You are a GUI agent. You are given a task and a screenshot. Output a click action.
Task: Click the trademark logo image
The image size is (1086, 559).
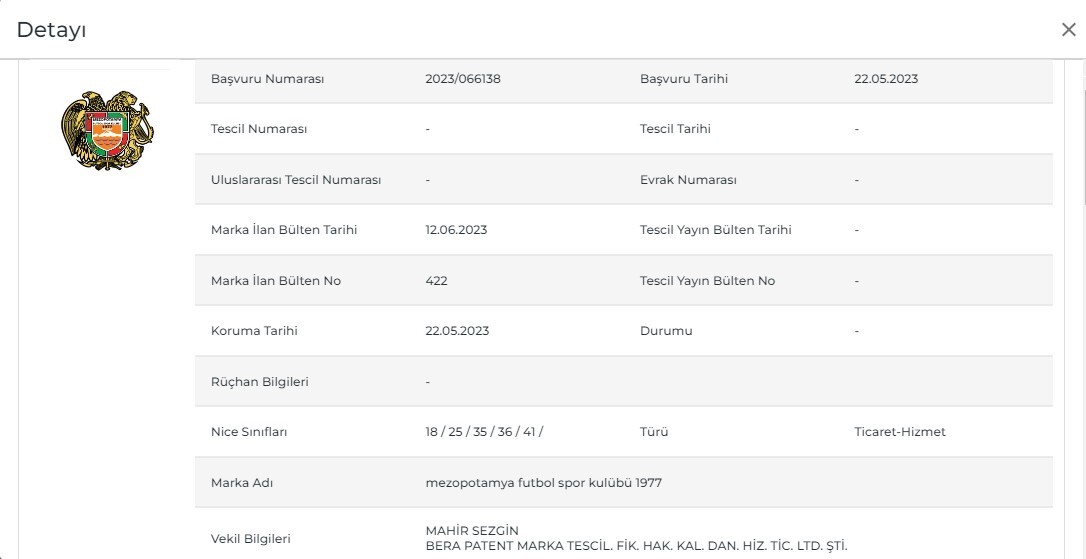point(107,130)
